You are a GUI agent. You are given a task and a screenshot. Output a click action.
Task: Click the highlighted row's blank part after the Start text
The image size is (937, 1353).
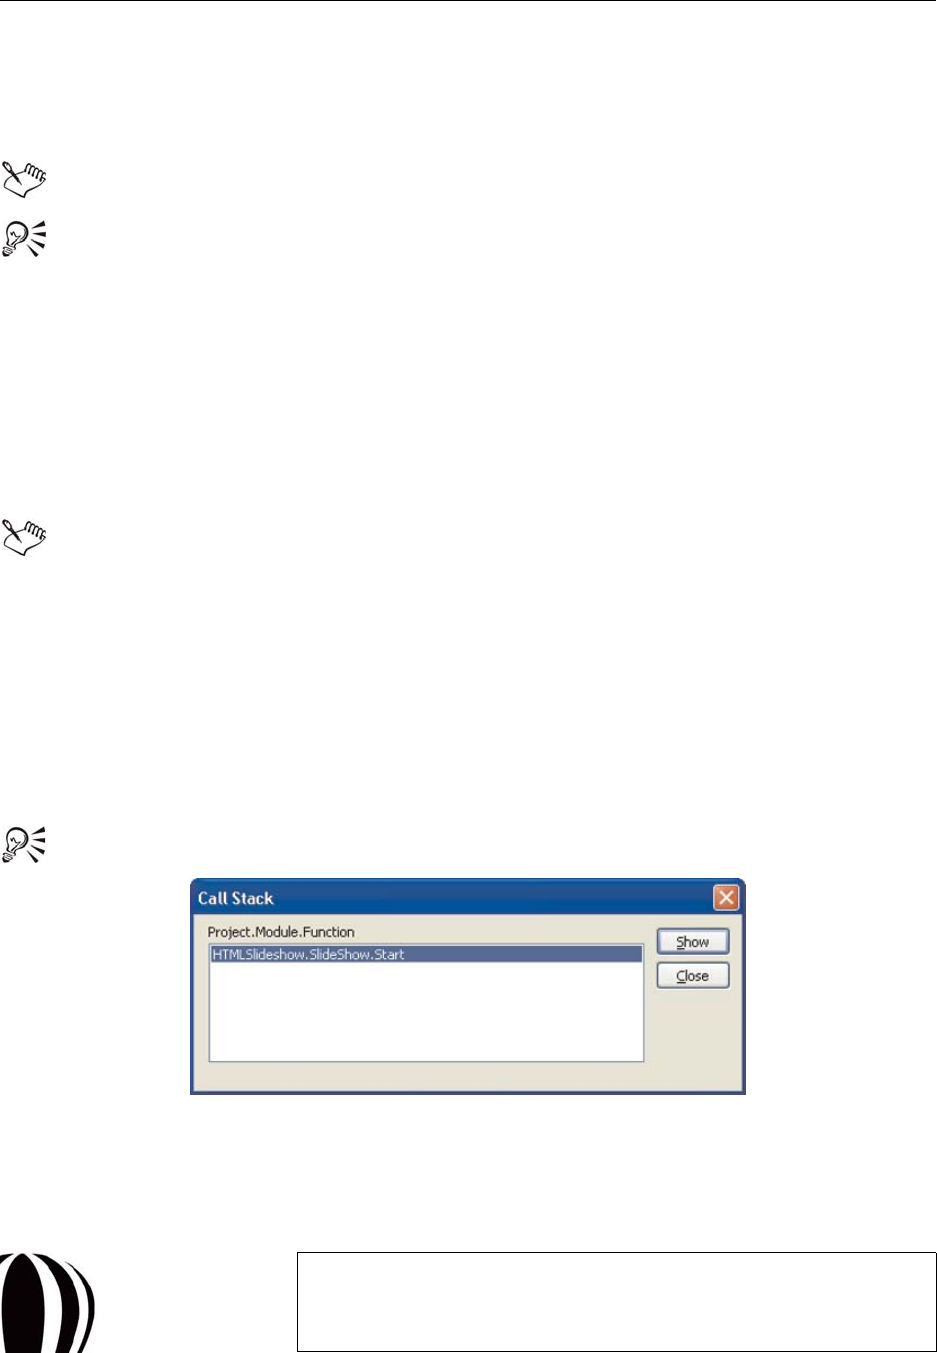[x=523, y=955]
